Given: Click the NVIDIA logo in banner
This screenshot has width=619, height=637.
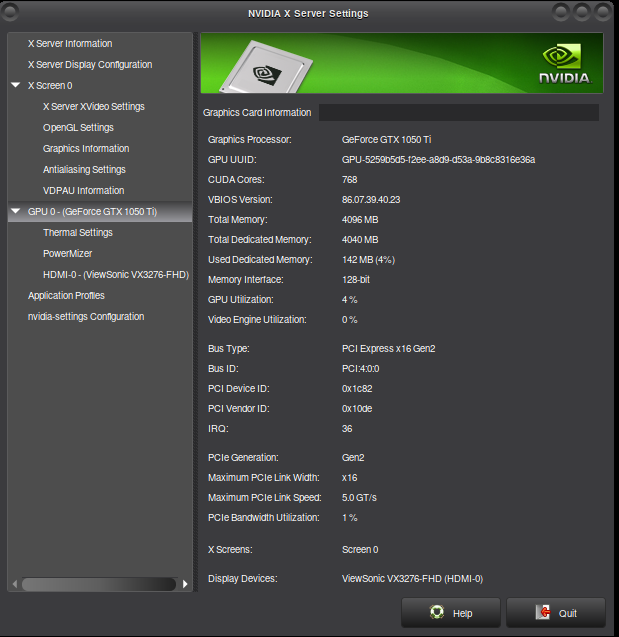Looking at the screenshot, I should click(x=565, y=64).
